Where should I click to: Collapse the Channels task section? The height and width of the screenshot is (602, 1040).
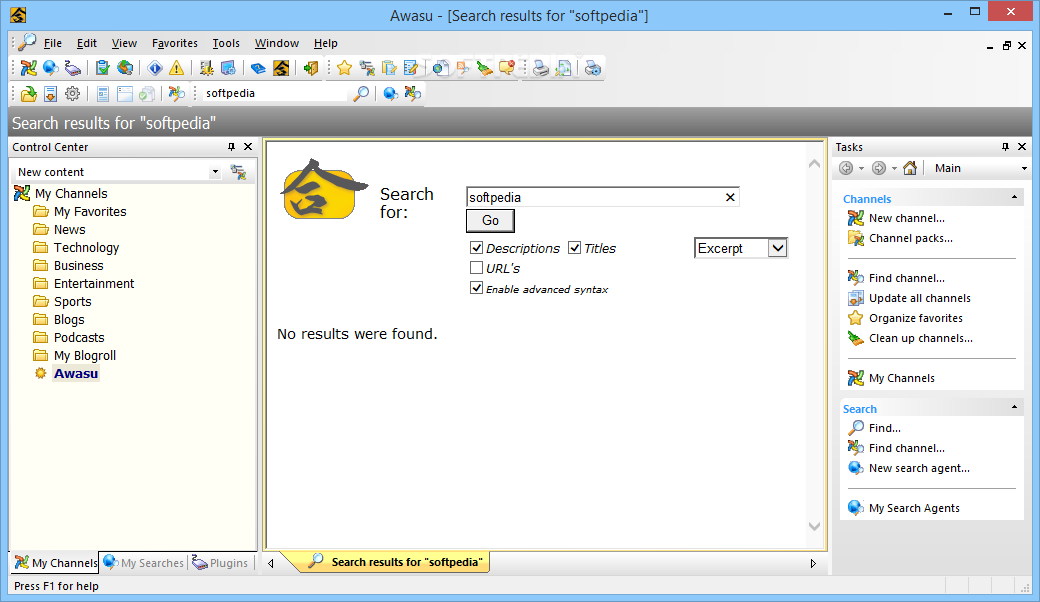click(1014, 198)
